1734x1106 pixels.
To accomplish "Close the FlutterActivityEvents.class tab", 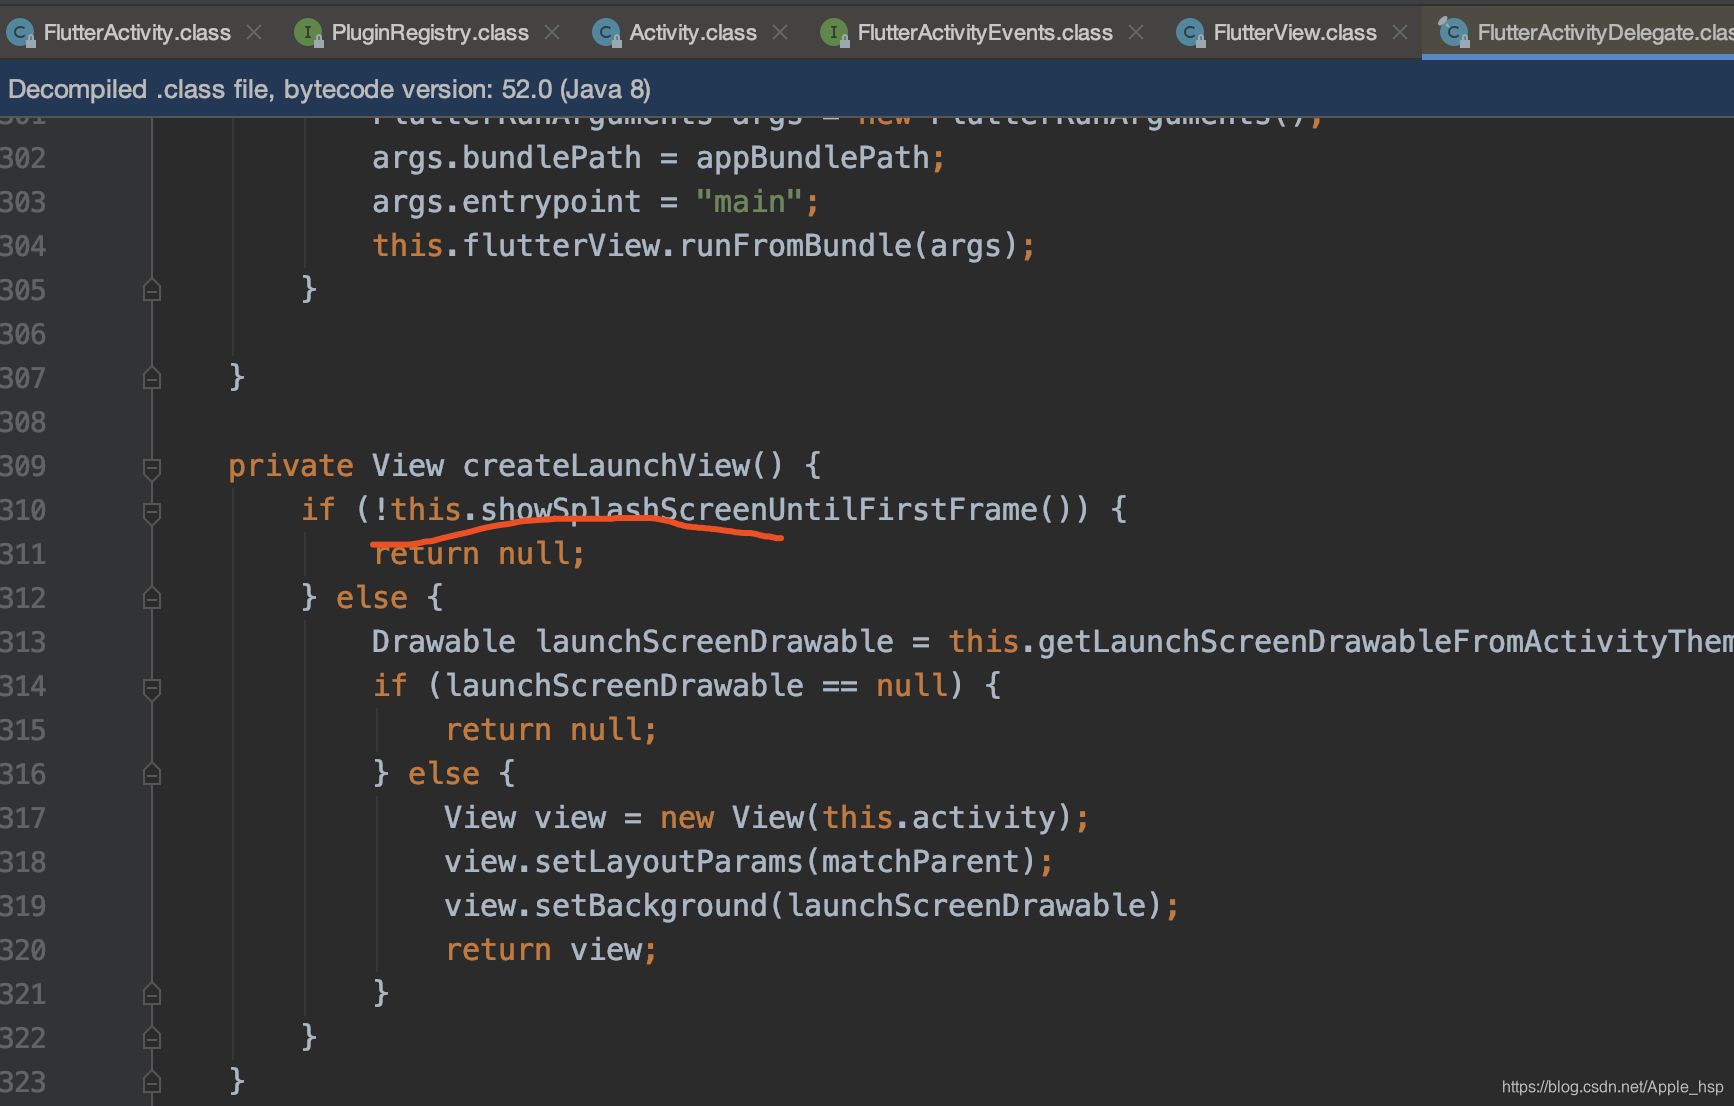I will pos(1136,33).
